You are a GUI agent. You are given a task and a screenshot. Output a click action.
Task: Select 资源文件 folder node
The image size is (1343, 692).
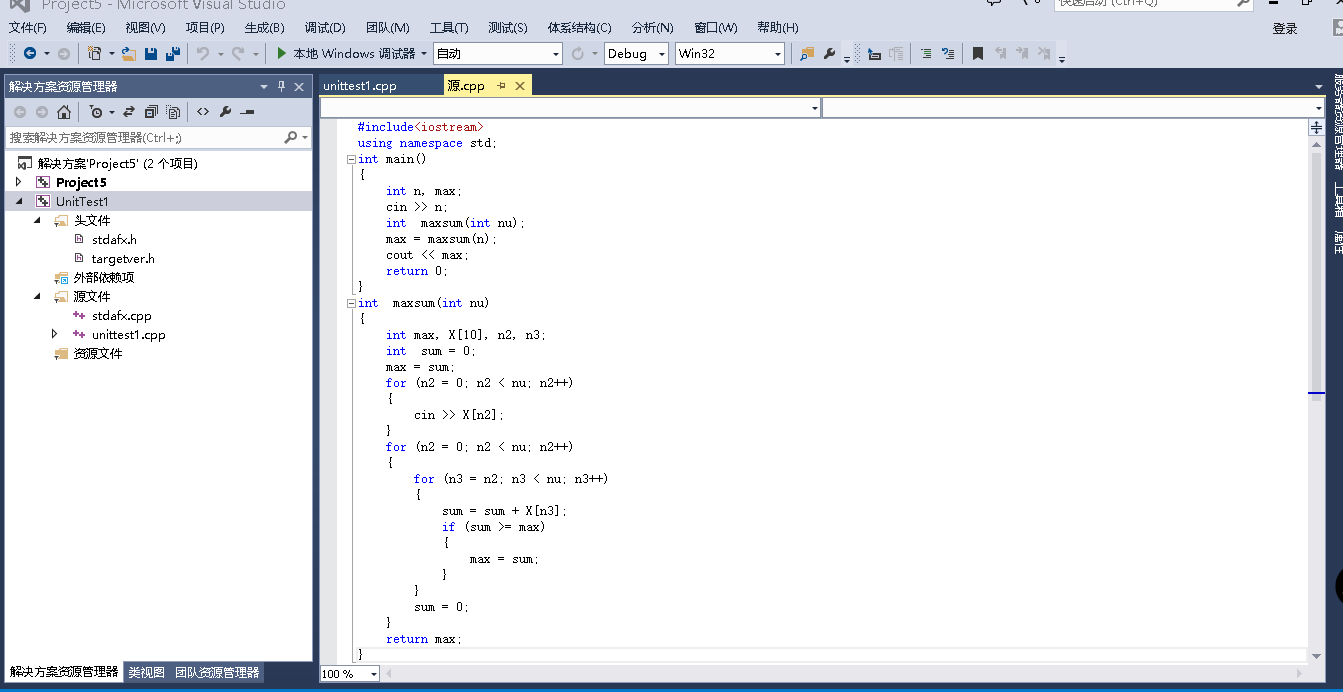(98, 353)
